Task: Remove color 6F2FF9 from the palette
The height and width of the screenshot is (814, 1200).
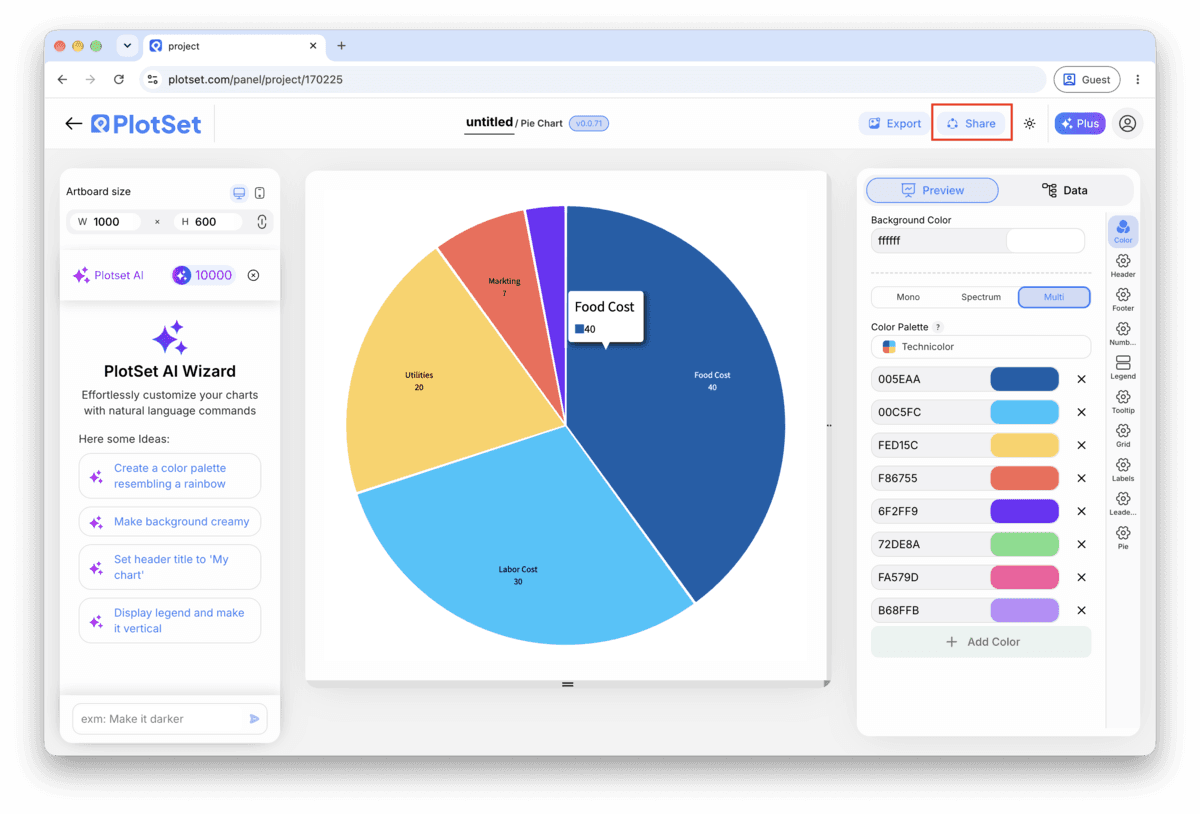Action: pyautogui.click(x=1081, y=511)
